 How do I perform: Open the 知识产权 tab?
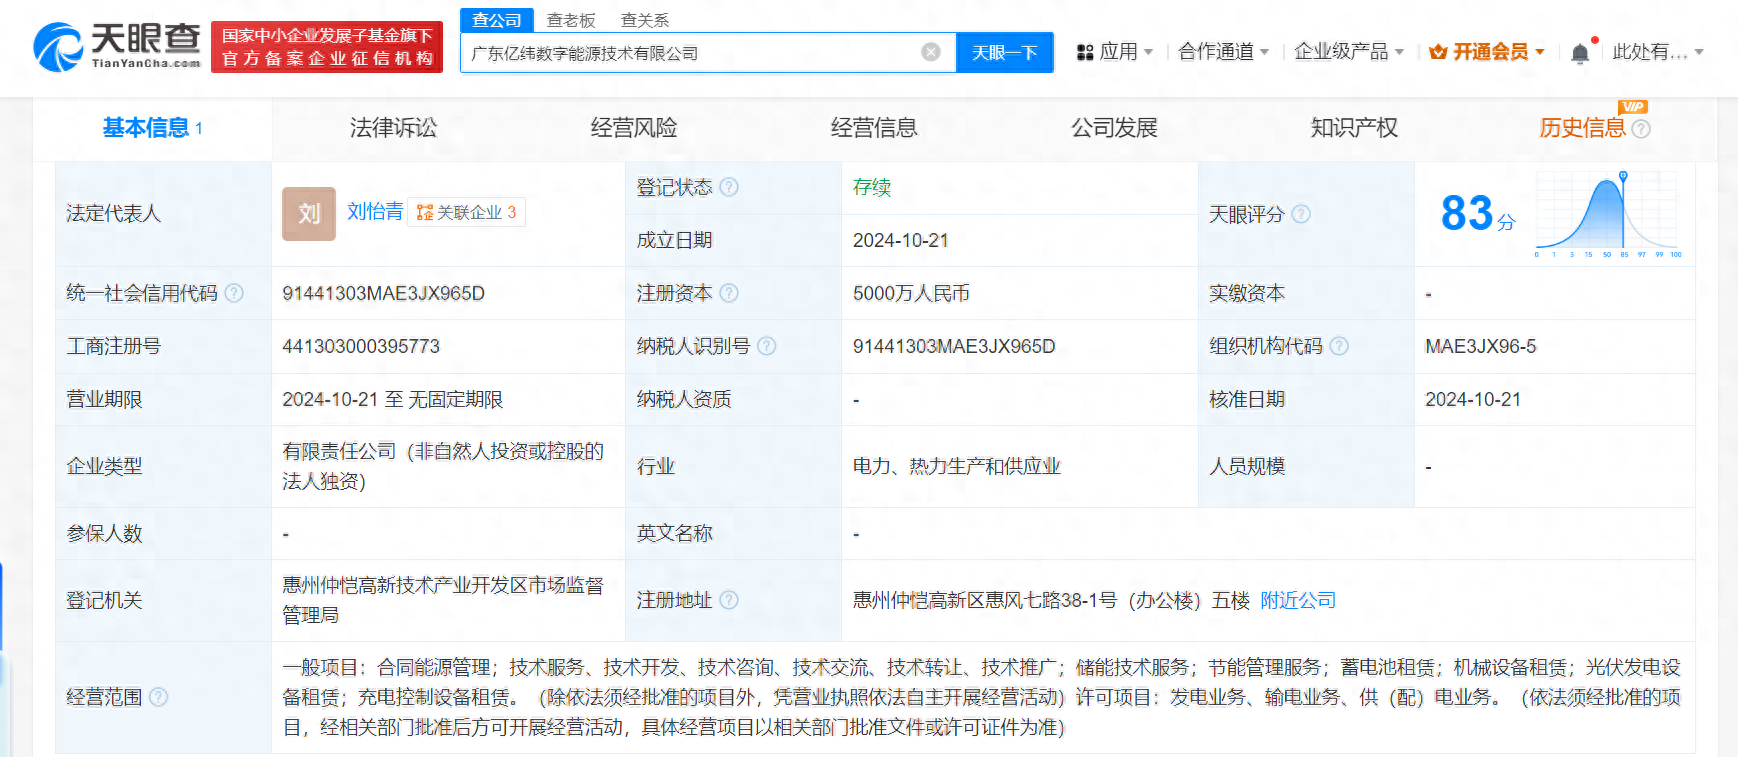tap(1354, 128)
